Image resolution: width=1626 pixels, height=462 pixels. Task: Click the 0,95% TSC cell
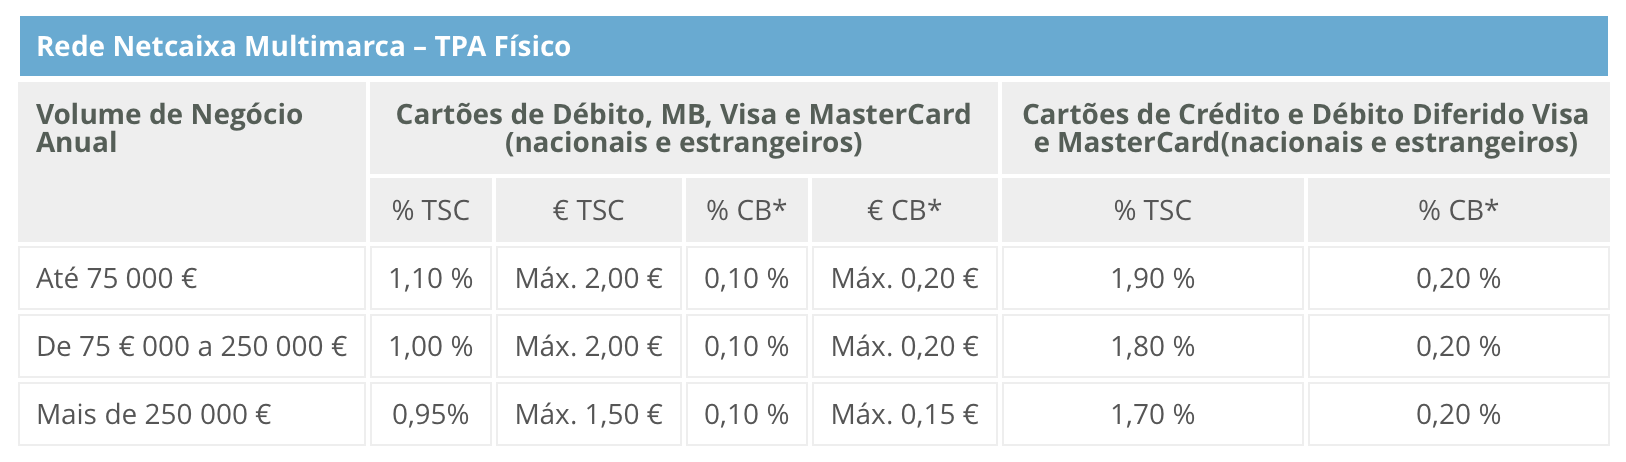[x=430, y=414]
